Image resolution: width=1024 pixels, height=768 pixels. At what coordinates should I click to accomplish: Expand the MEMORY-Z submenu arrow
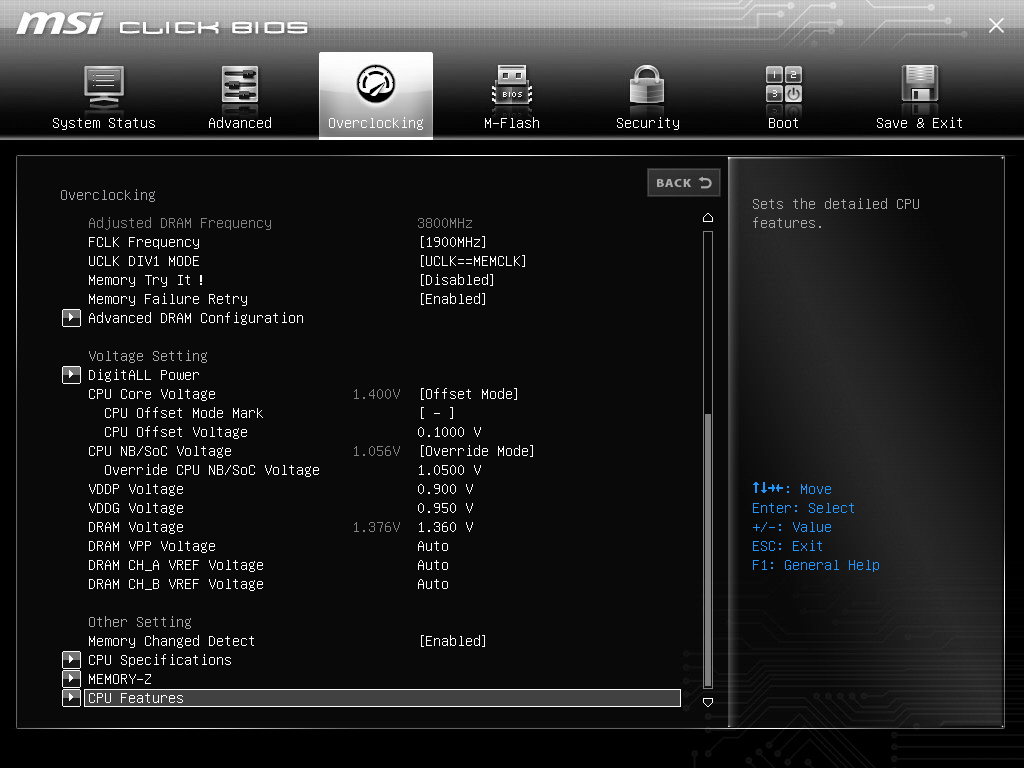(x=71, y=679)
